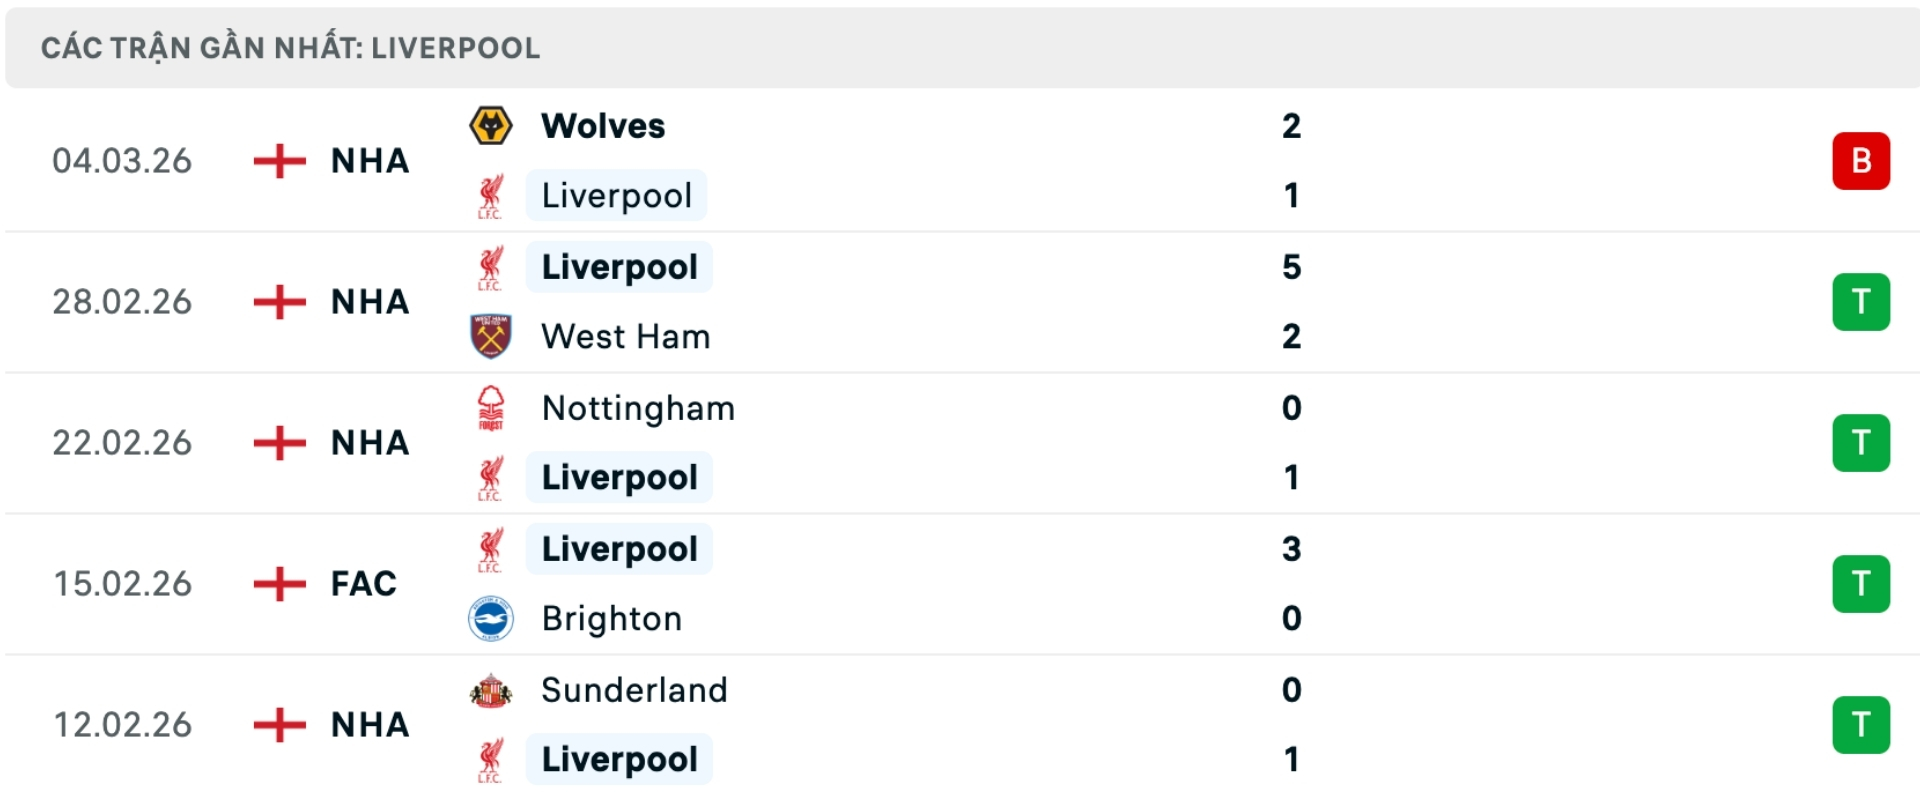
Task: Toggle the green T badge for West Ham match
Action: point(1861,301)
